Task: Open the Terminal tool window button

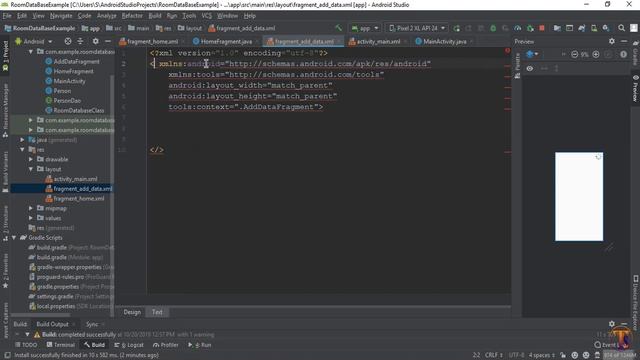Action: (x=61, y=345)
